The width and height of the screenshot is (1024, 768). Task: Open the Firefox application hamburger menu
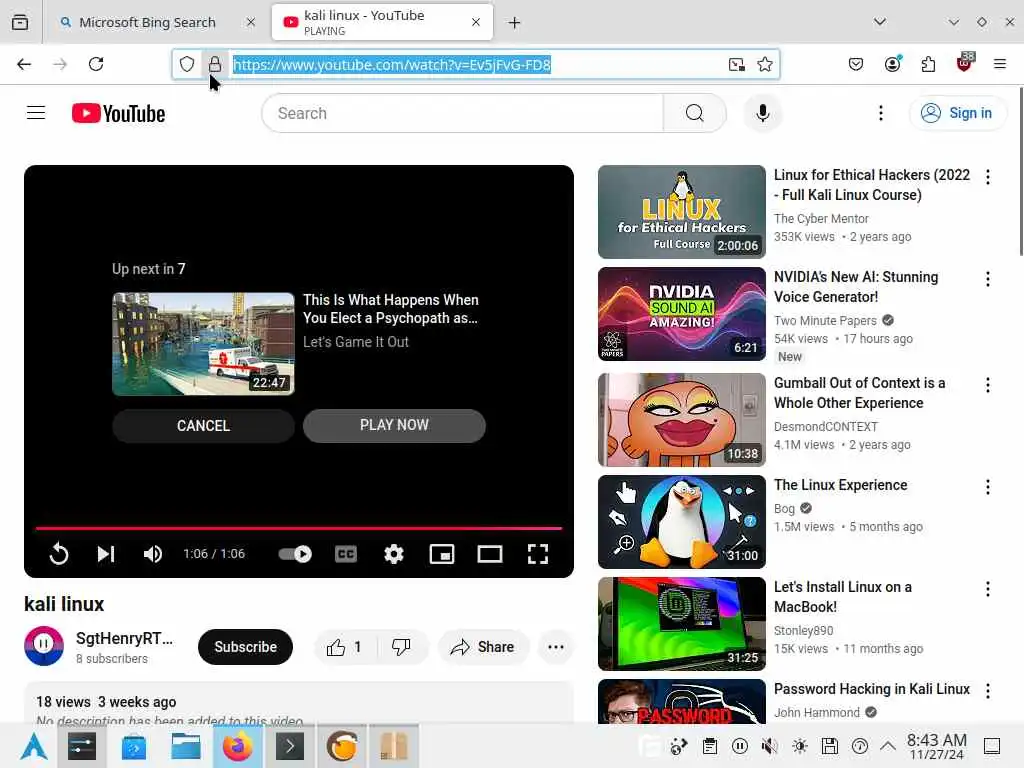pos(1000,64)
